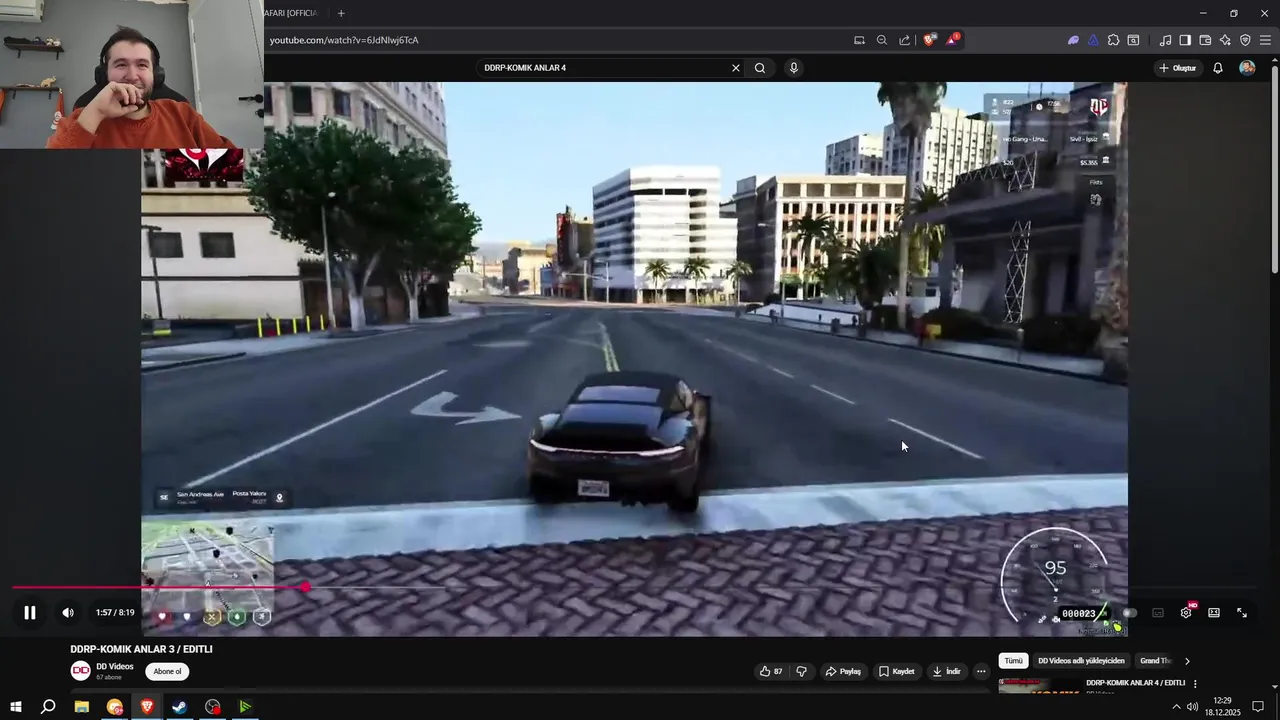This screenshot has width=1280, height=720.
Task: Click the browser address bar URL
Action: [344, 40]
